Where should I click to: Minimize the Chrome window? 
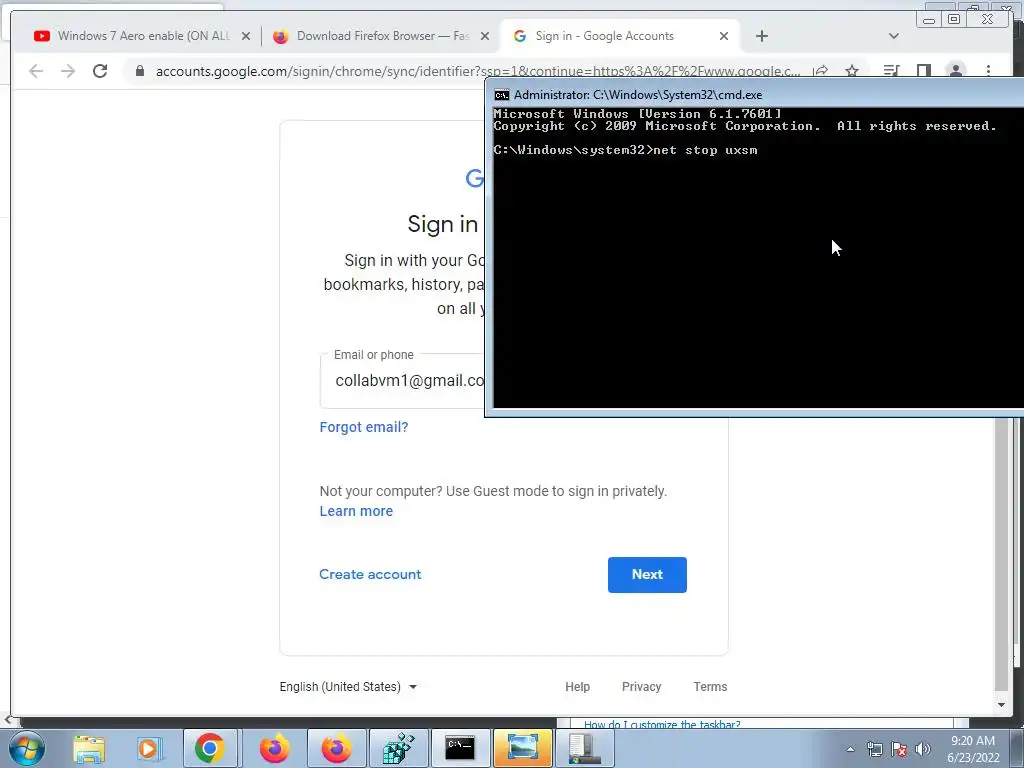[x=929, y=20]
